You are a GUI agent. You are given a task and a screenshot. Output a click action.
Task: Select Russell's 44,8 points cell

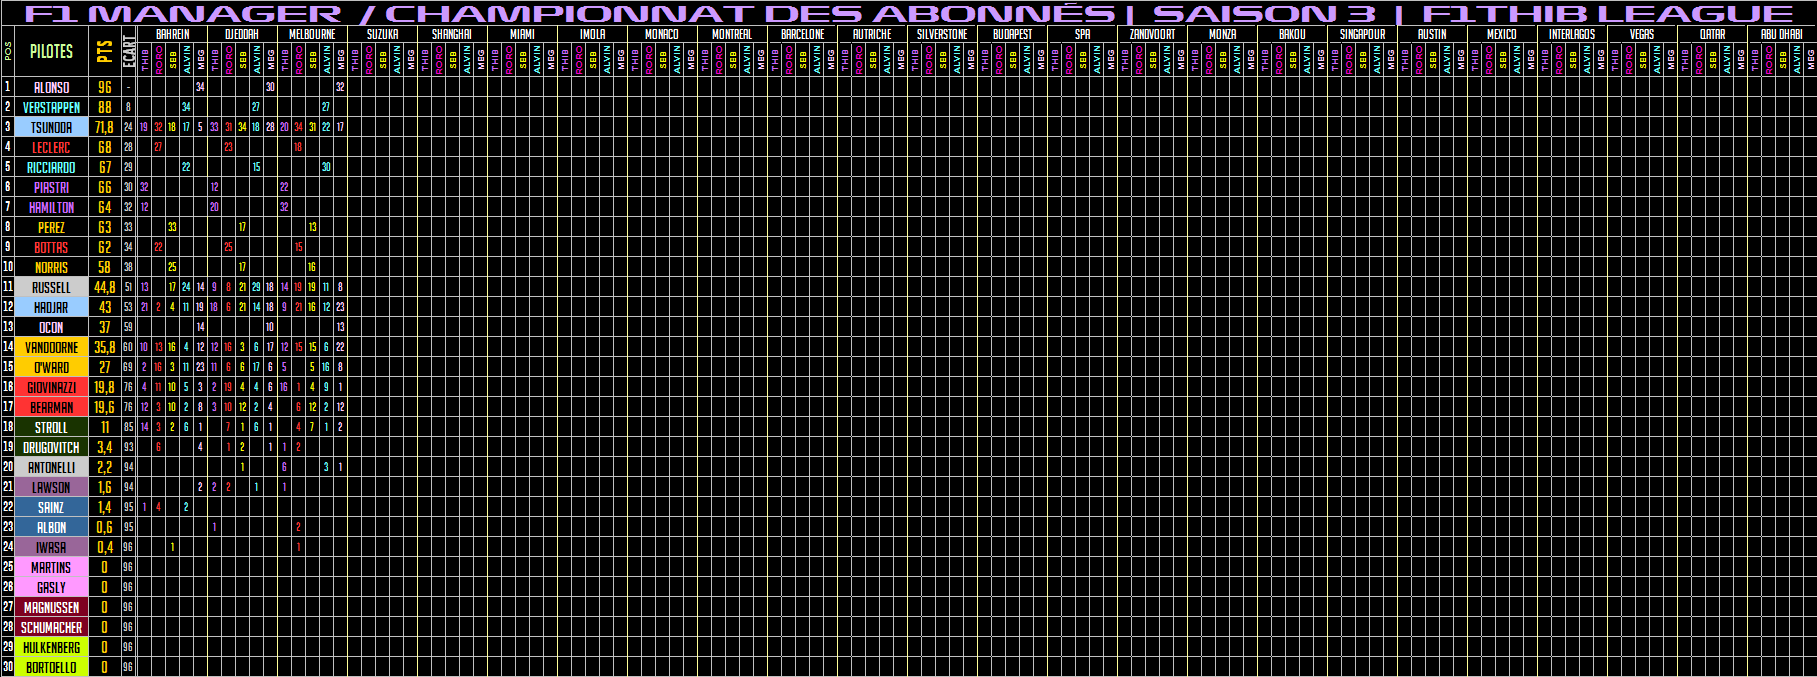(x=104, y=288)
